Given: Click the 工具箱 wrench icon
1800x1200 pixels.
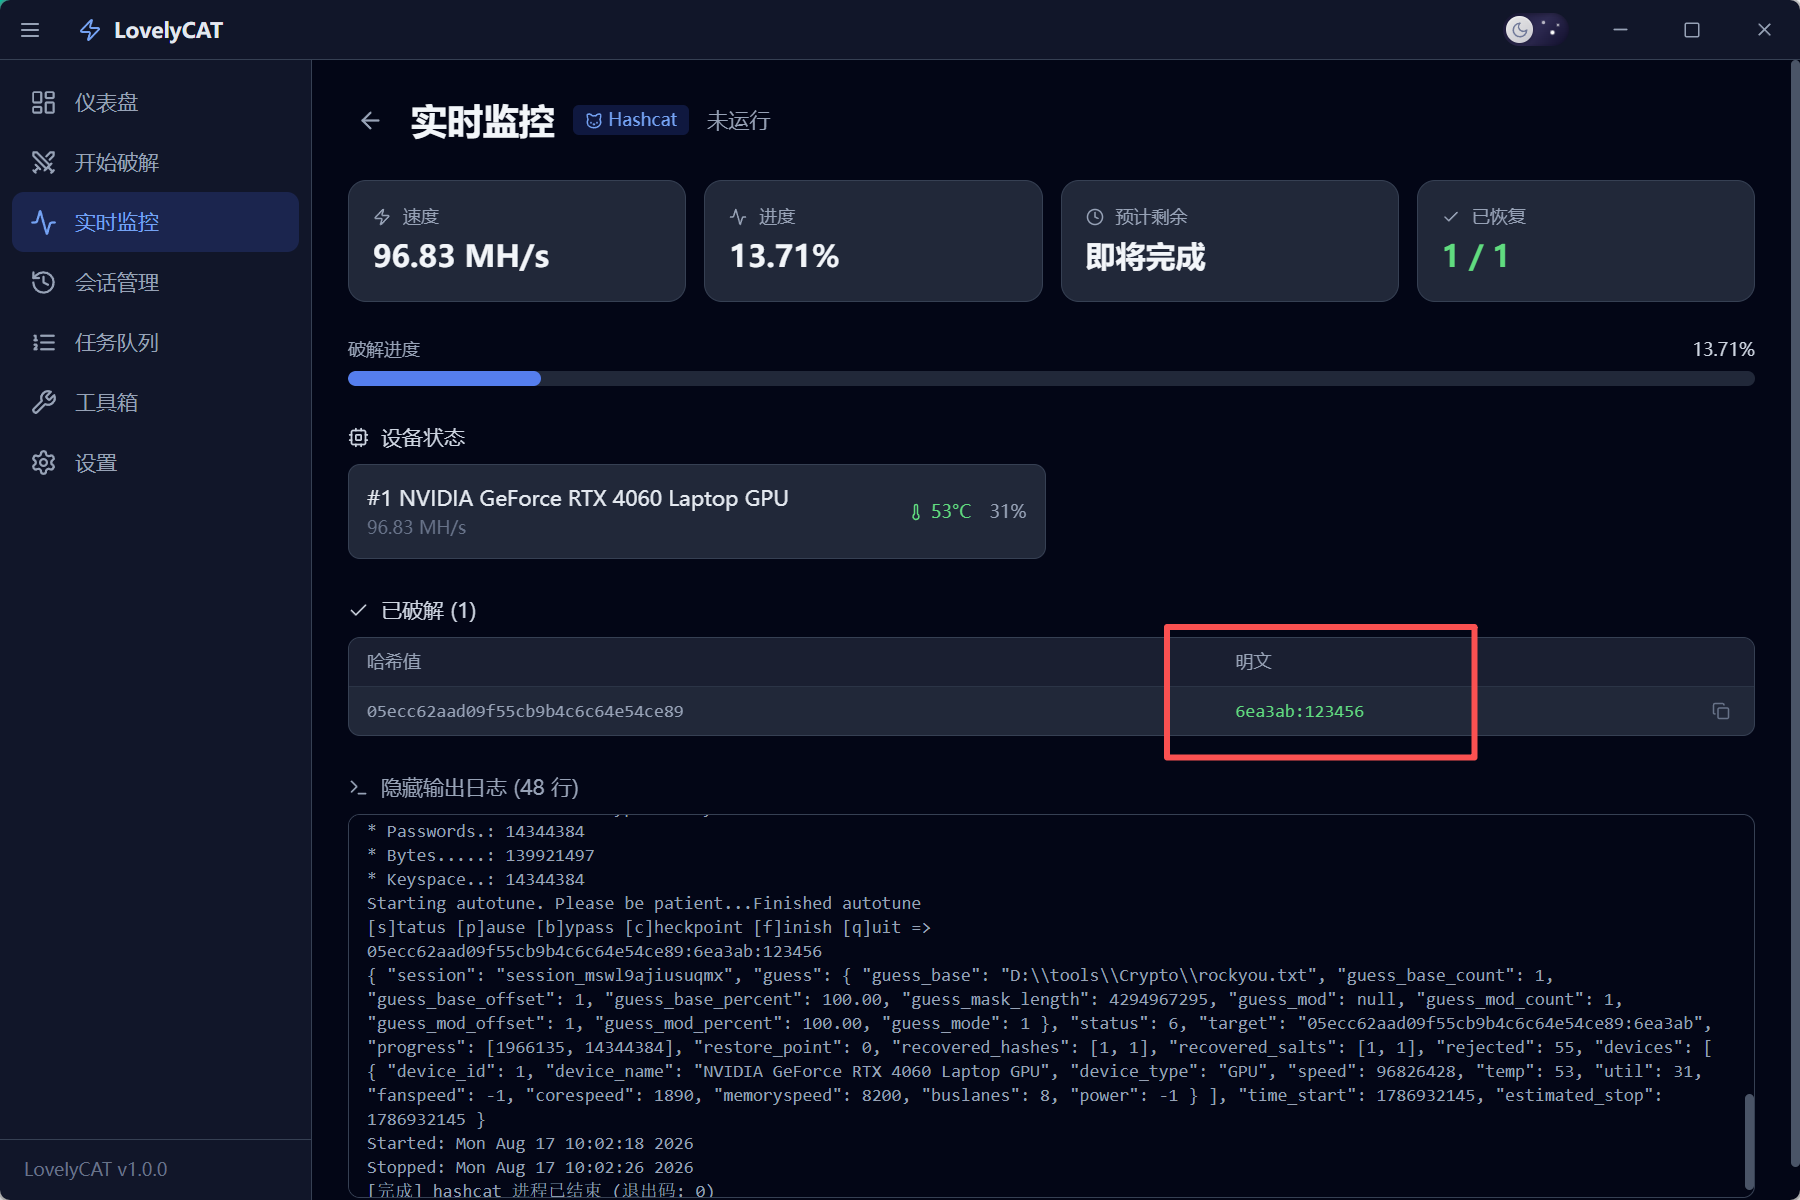Looking at the screenshot, I should (x=43, y=402).
